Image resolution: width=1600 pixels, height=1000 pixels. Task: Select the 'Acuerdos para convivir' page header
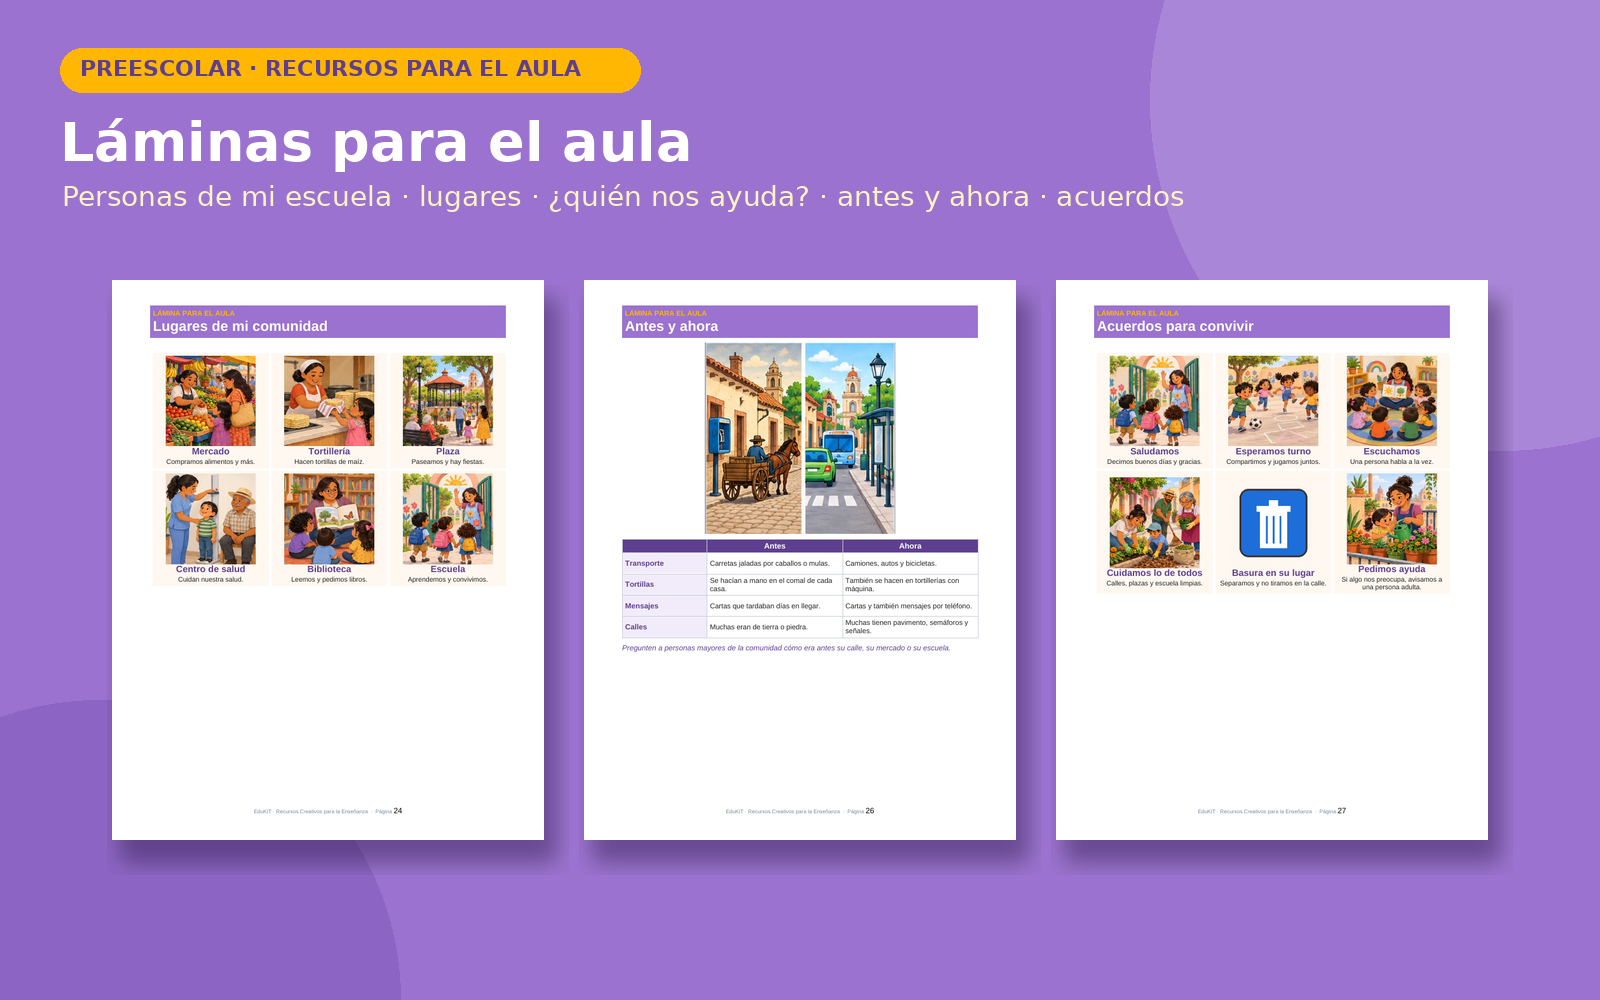[1272, 321]
